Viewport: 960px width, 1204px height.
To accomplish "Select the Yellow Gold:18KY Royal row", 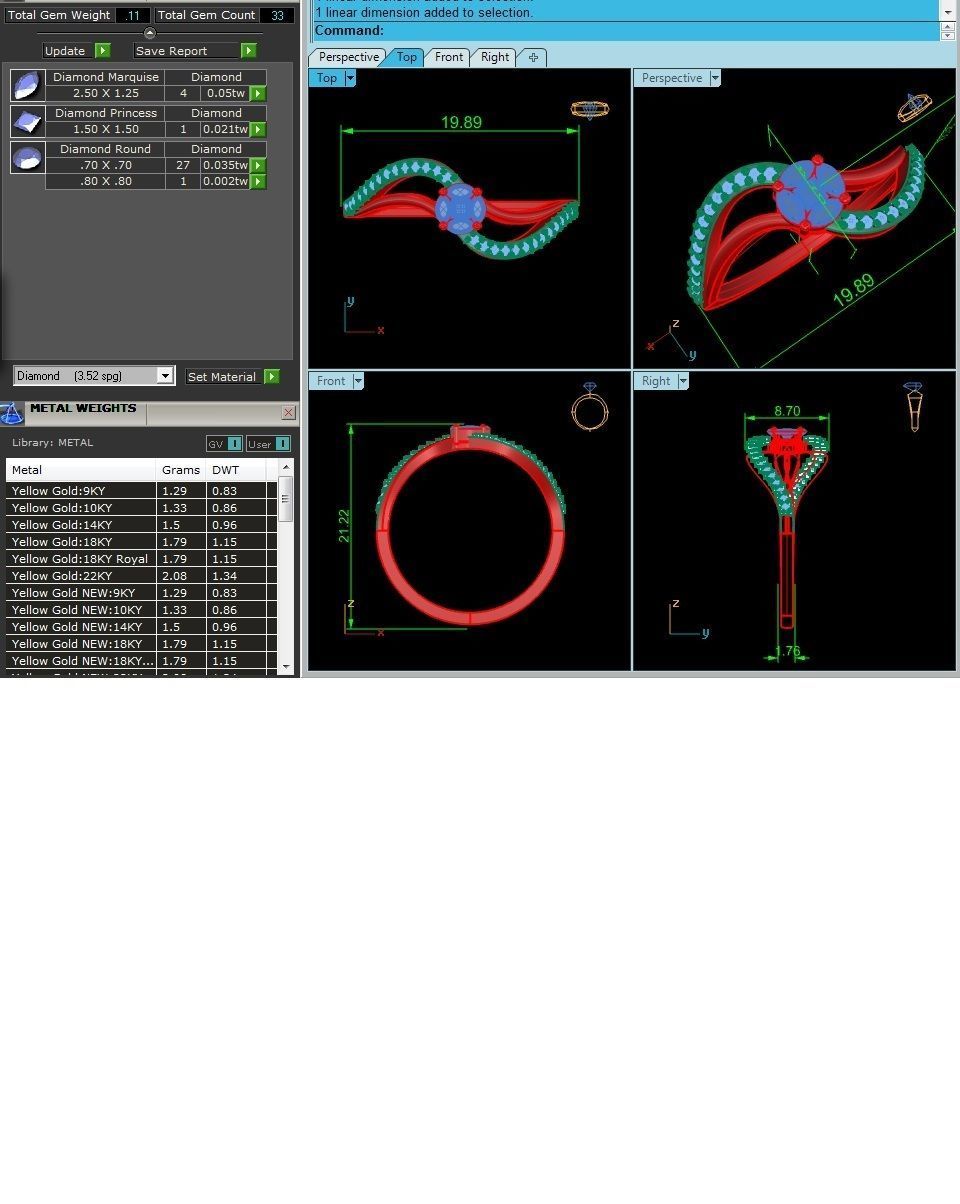I will click(x=141, y=559).
